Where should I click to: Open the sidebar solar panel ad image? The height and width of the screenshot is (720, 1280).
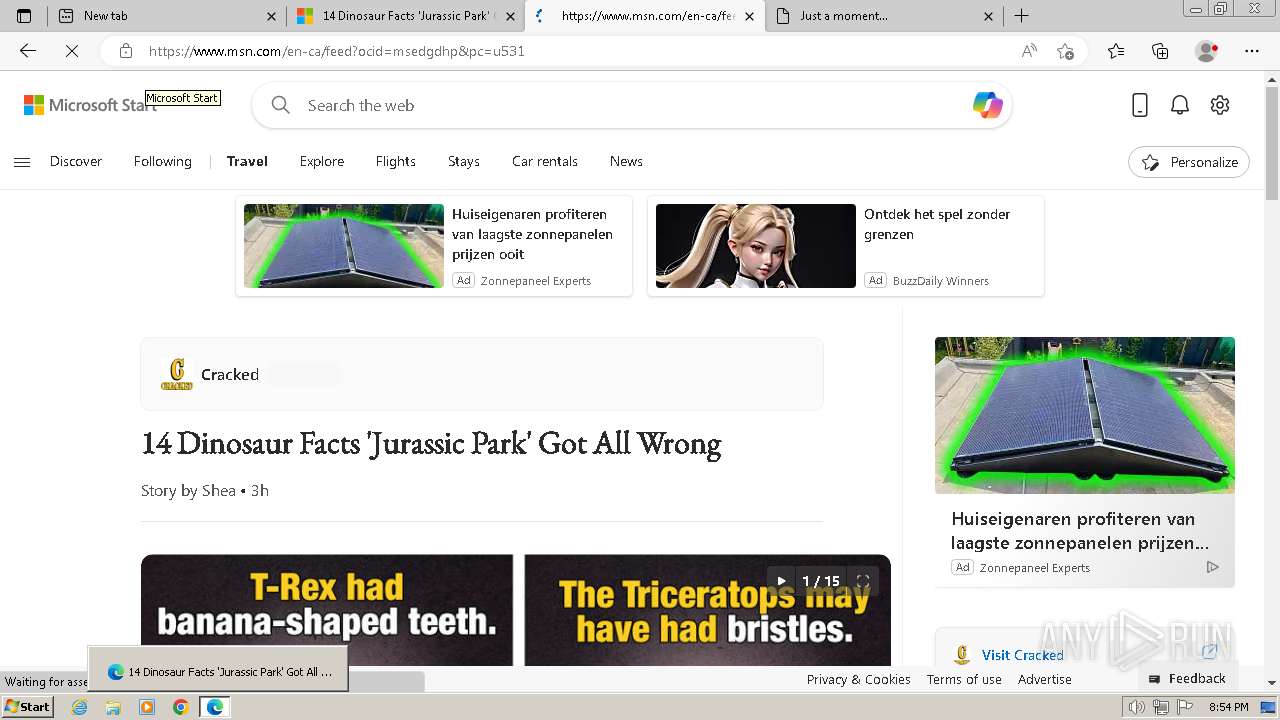pyautogui.click(x=1085, y=415)
